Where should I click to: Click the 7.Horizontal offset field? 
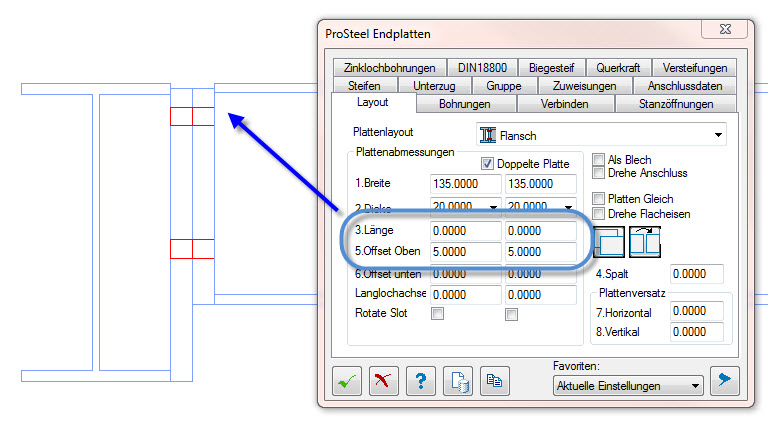point(696,311)
